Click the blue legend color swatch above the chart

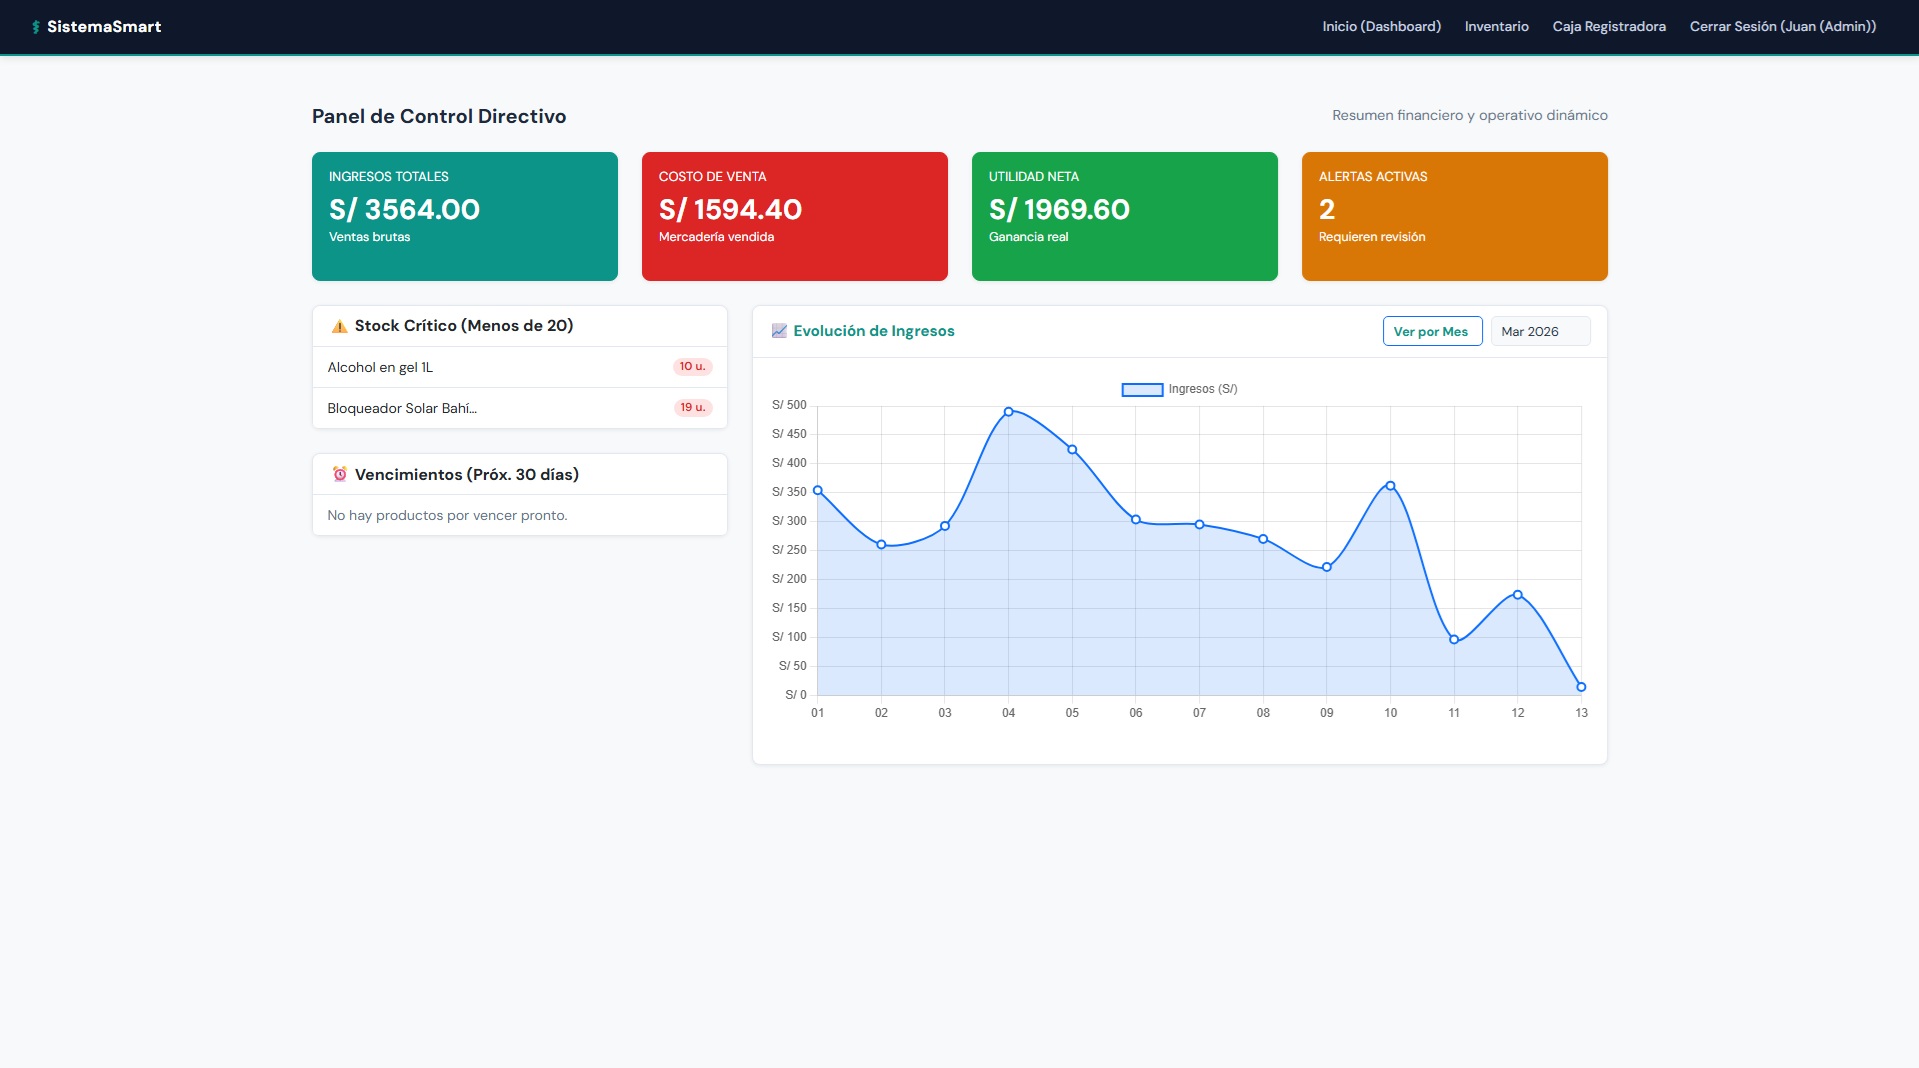[x=1141, y=389]
